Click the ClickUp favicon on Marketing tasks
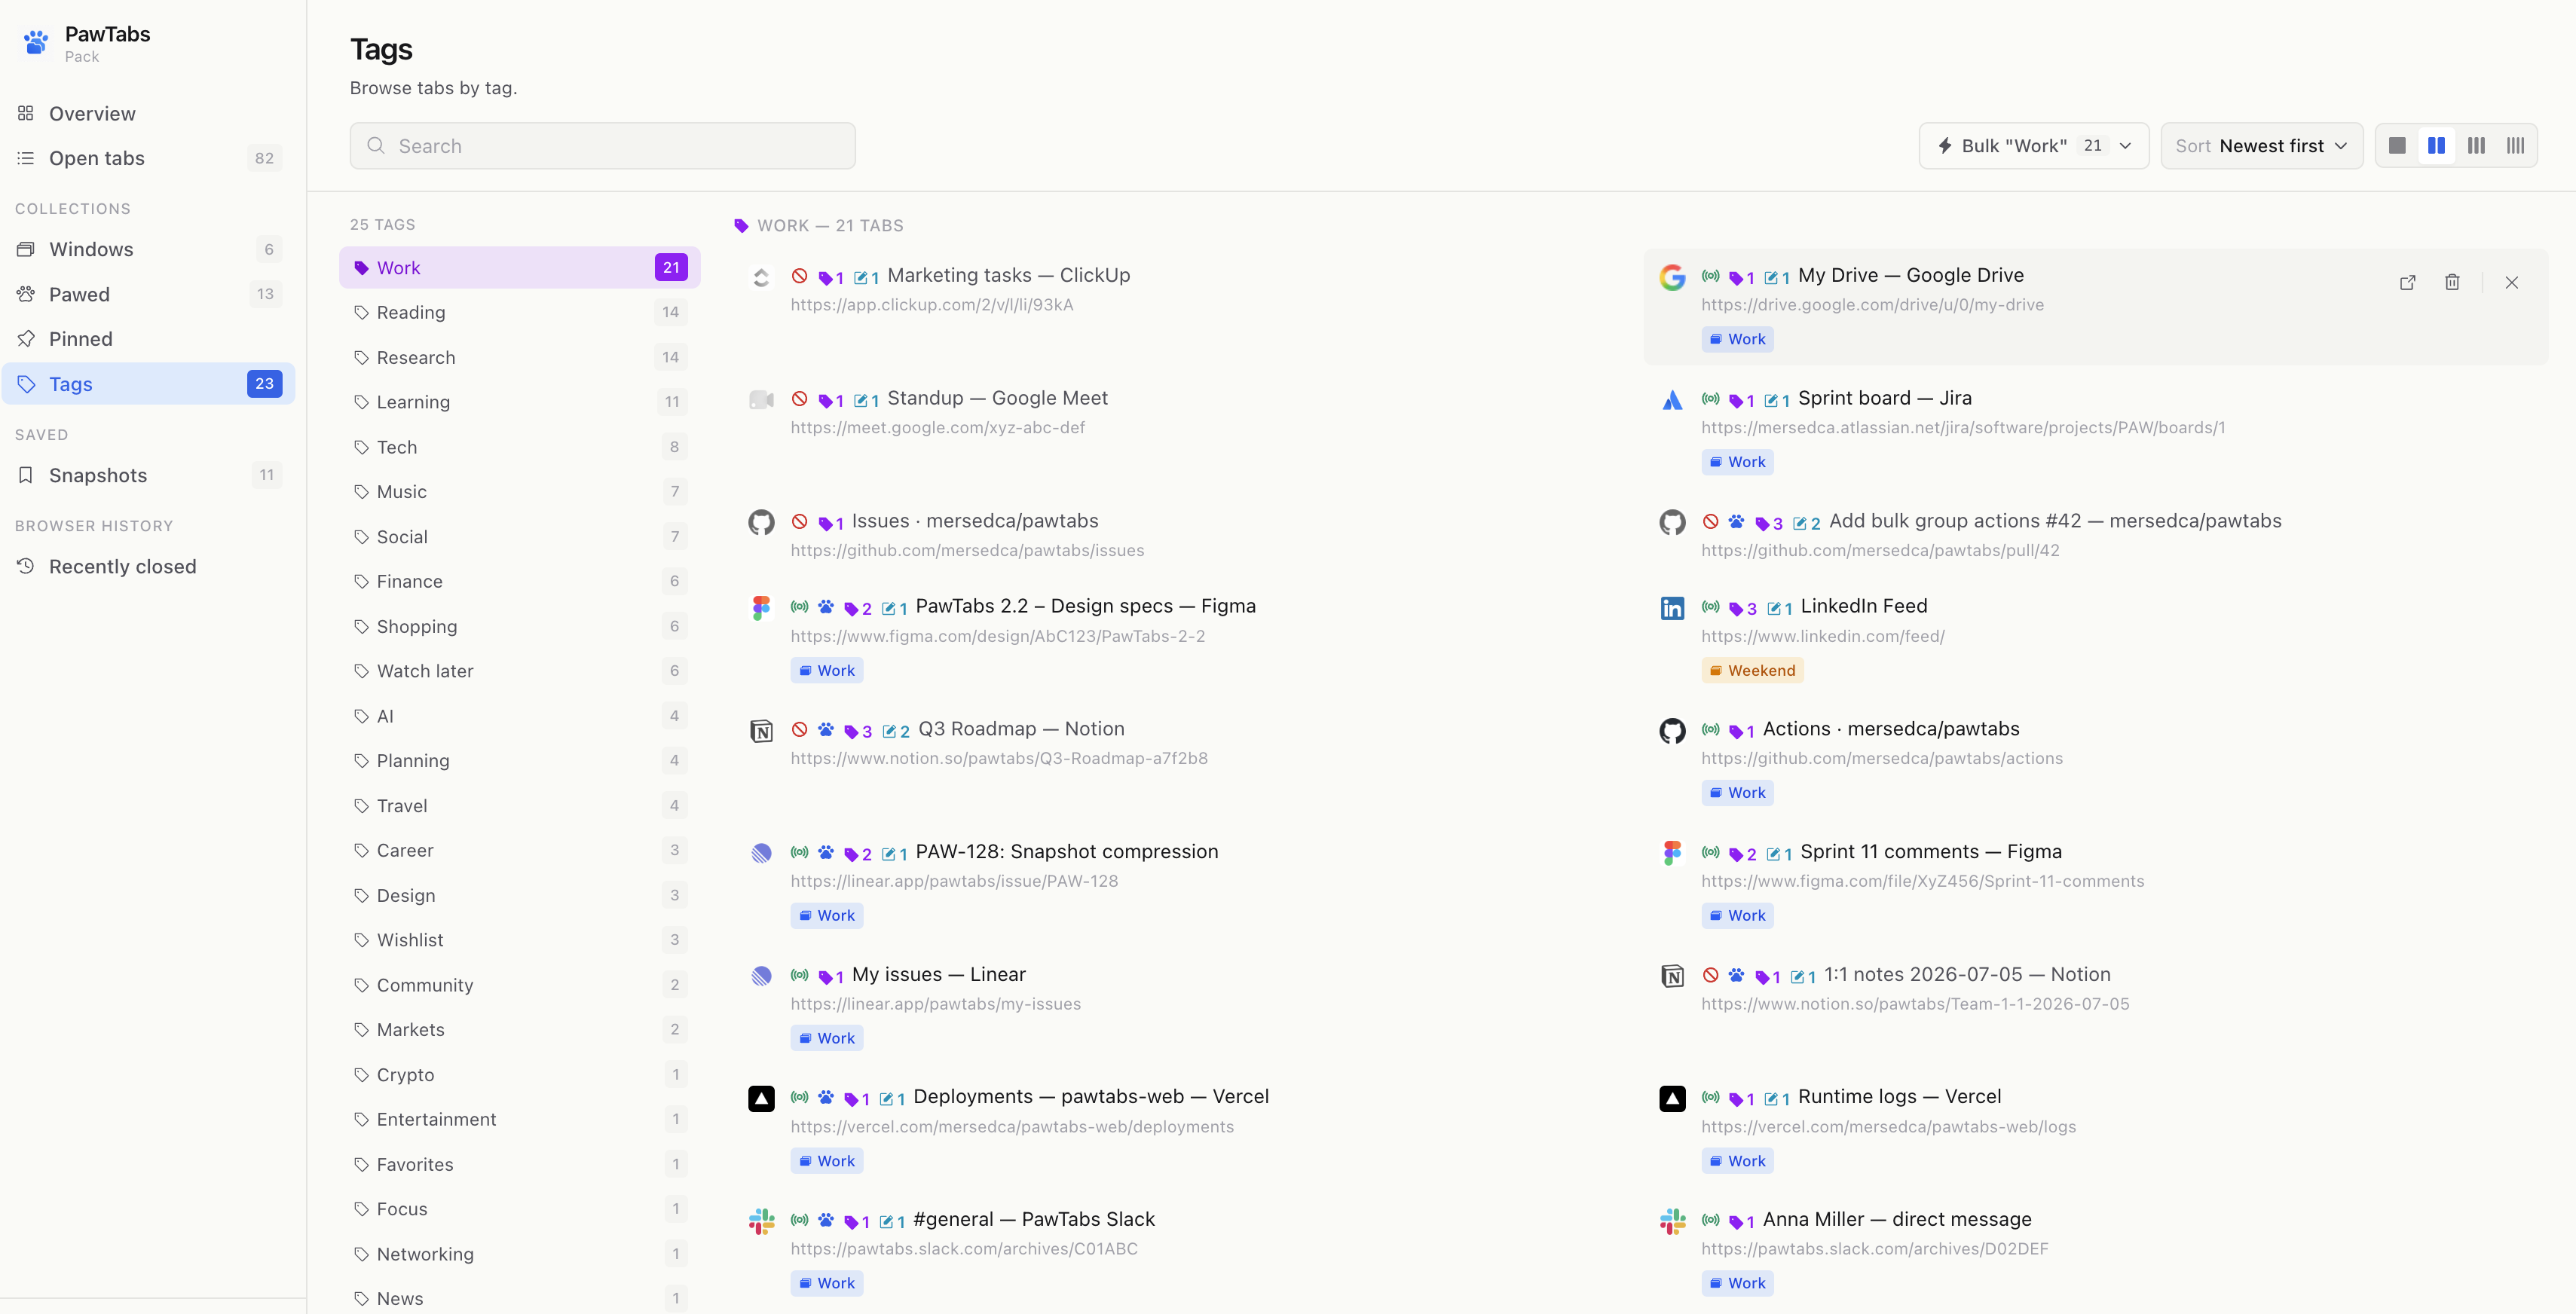The image size is (2576, 1314). (x=761, y=277)
